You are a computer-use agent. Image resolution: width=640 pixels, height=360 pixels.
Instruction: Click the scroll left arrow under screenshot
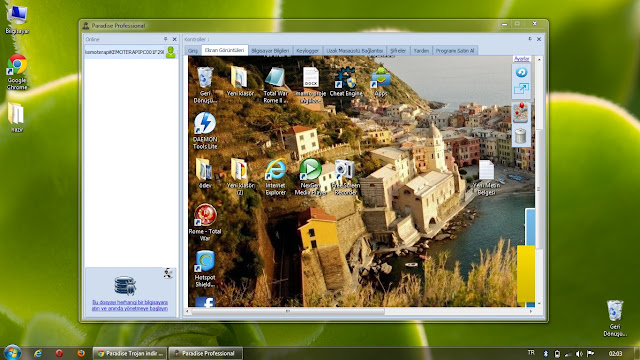click(x=187, y=311)
